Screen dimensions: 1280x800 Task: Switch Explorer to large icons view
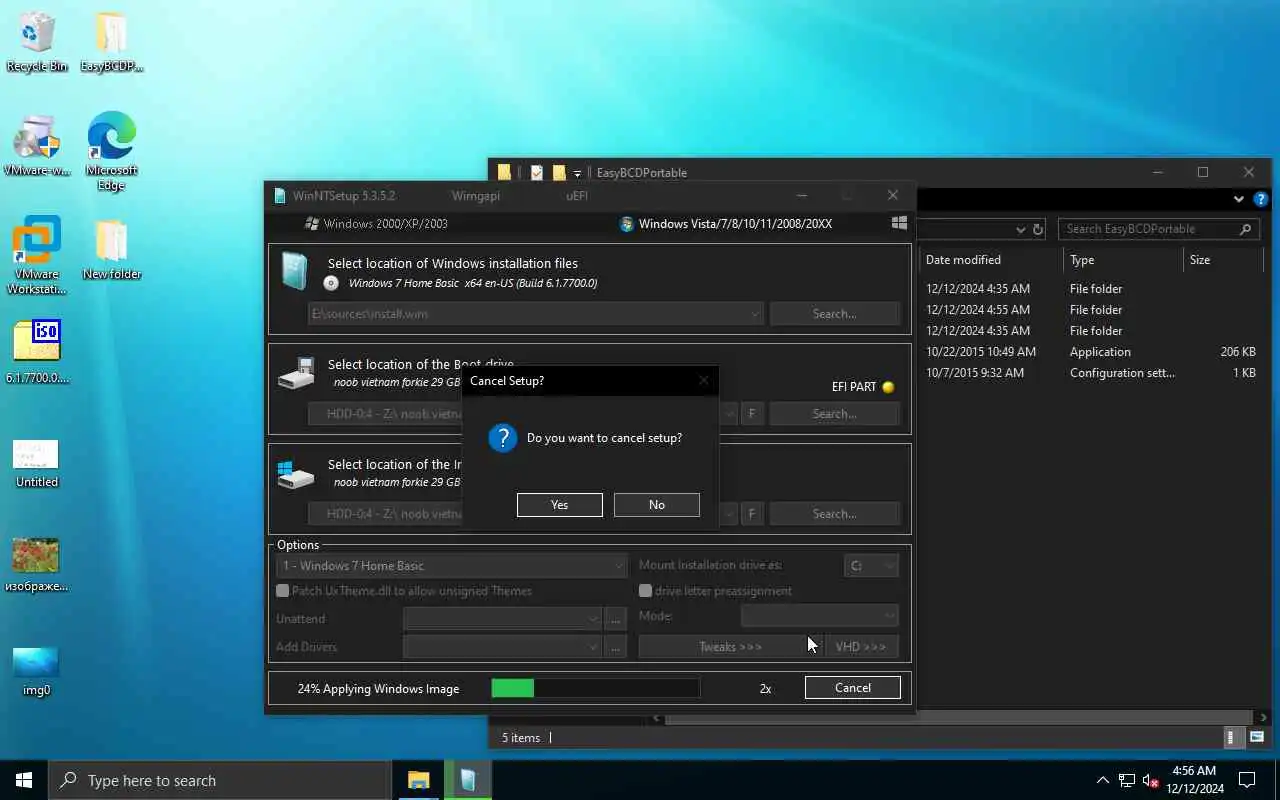[1258, 738]
